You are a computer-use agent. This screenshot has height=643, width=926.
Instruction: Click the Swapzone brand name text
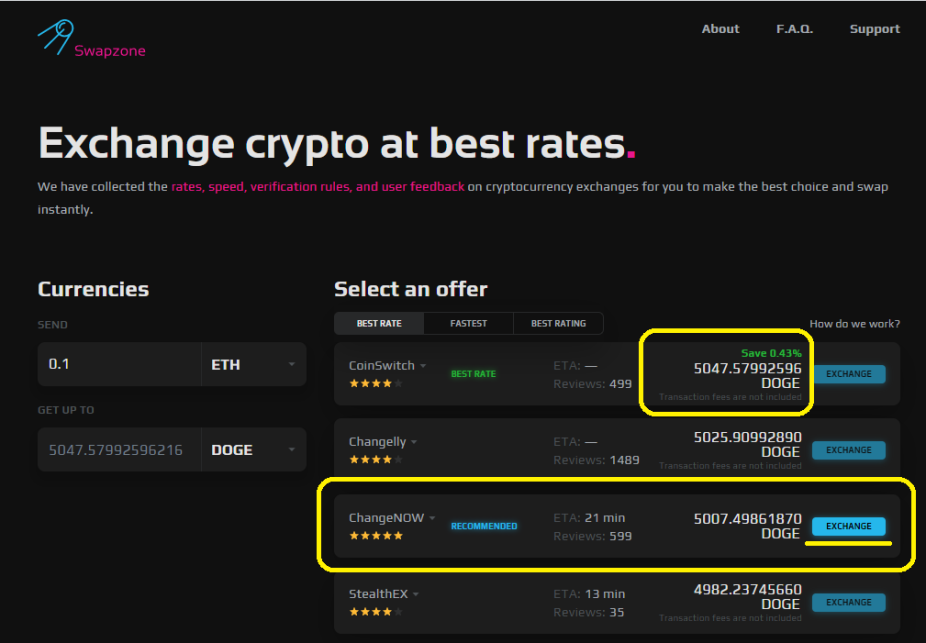click(110, 51)
